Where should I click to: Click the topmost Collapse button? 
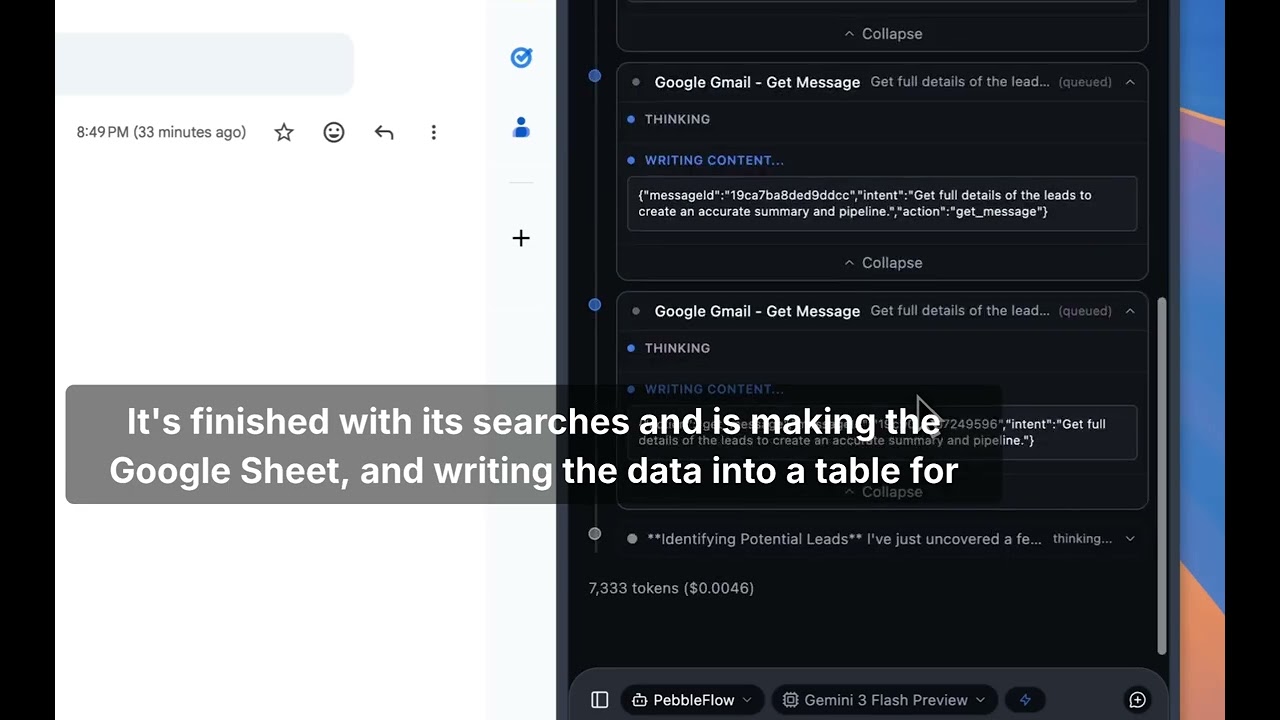coord(882,34)
